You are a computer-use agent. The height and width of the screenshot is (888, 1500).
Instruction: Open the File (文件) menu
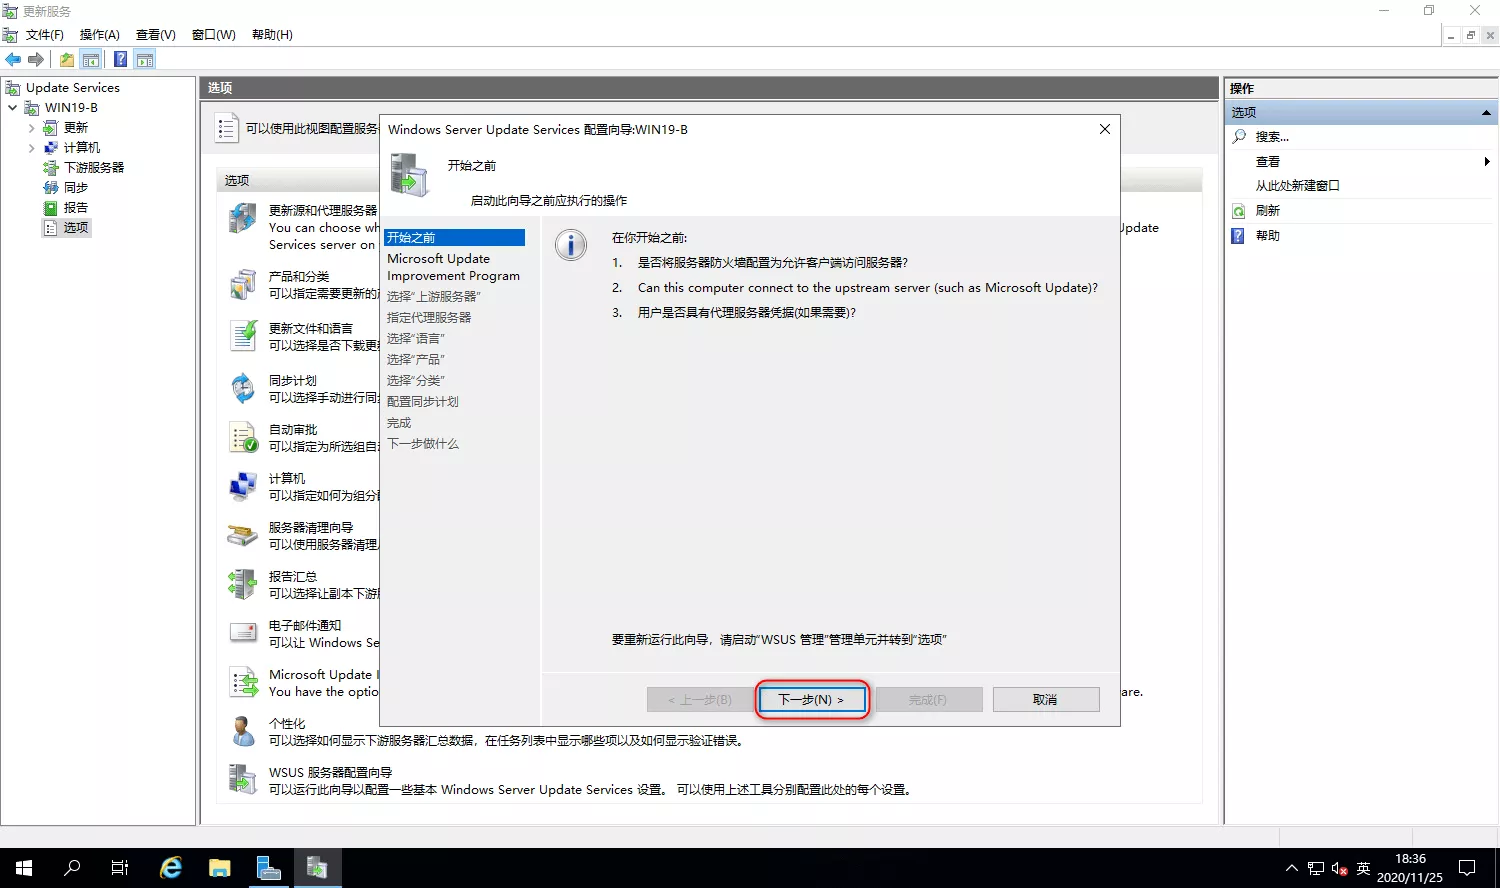click(44, 35)
